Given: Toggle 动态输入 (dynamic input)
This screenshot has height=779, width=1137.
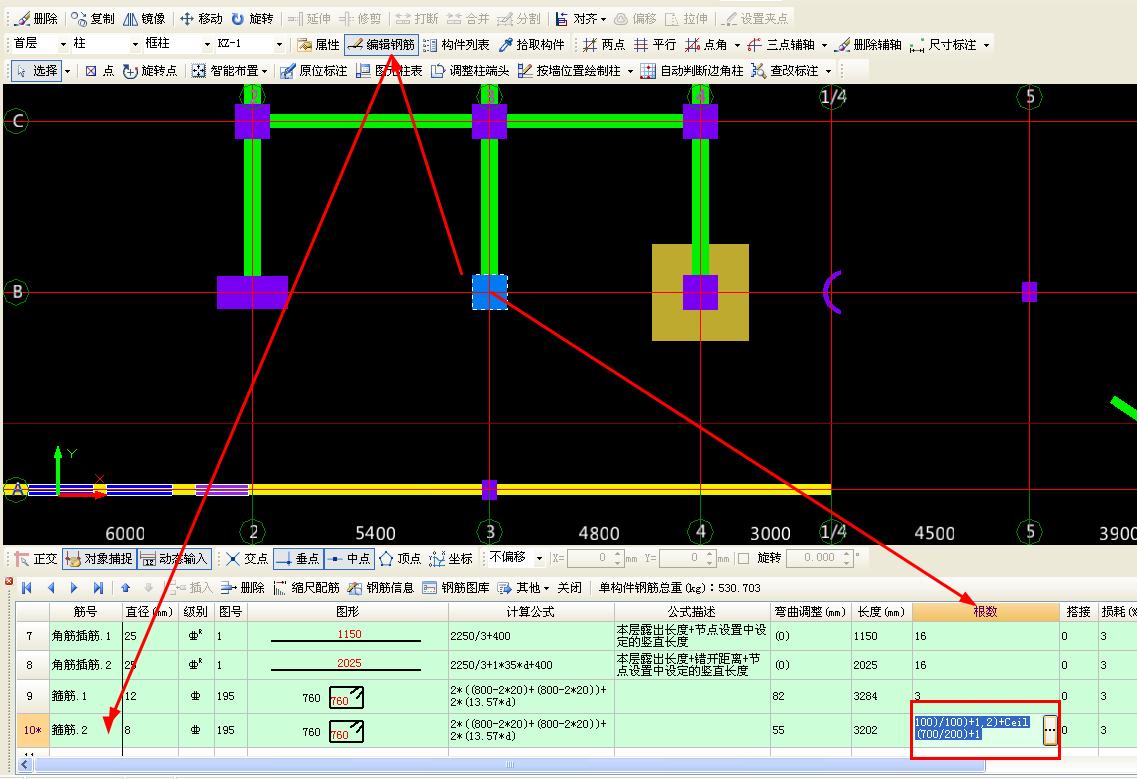Looking at the screenshot, I should coord(174,559).
